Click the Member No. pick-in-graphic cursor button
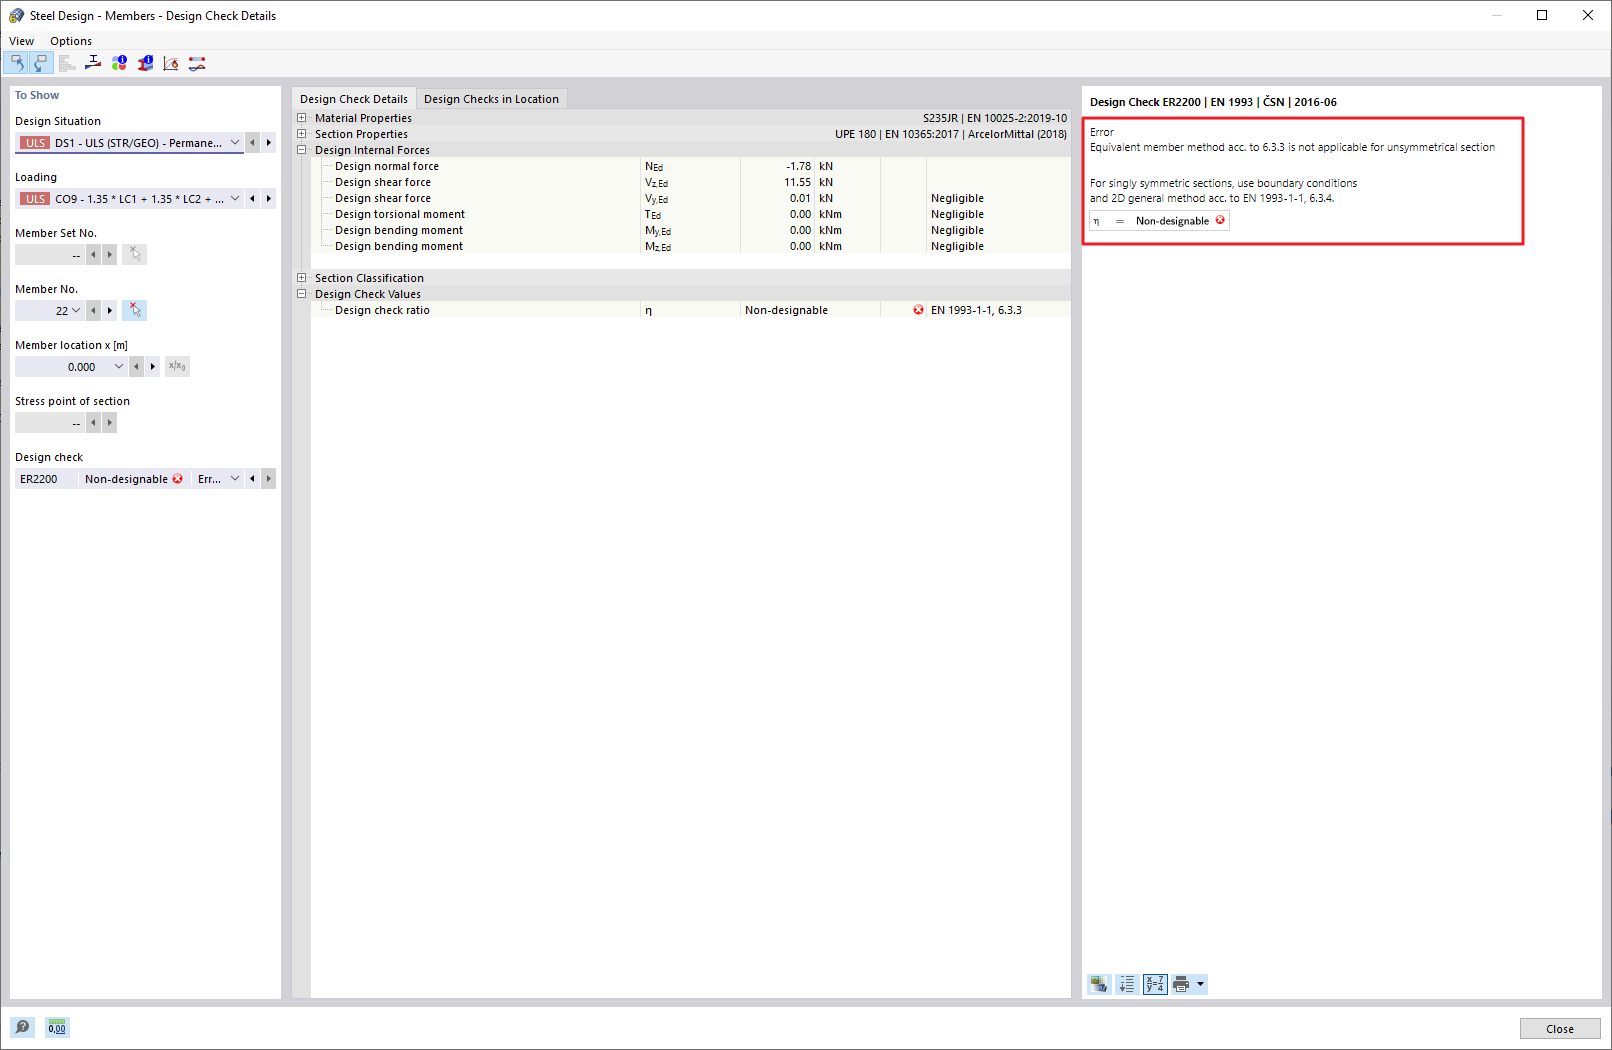The height and width of the screenshot is (1050, 1612). pos(134,311)
